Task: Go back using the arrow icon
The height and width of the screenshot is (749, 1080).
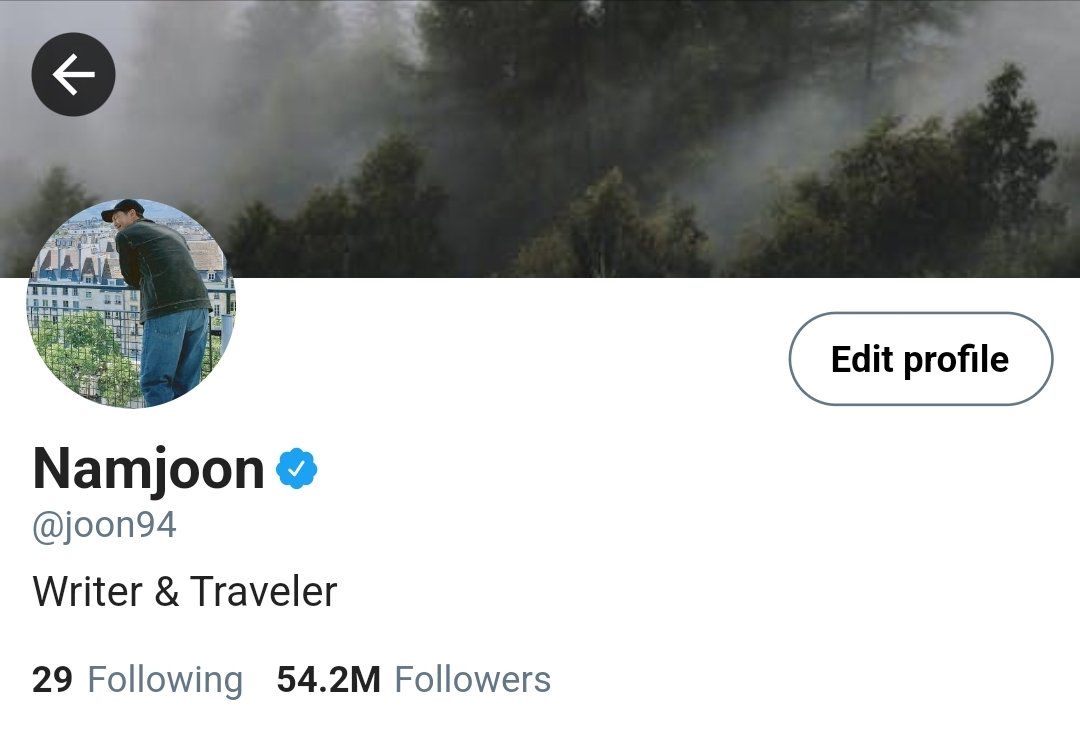Action: 73,74
